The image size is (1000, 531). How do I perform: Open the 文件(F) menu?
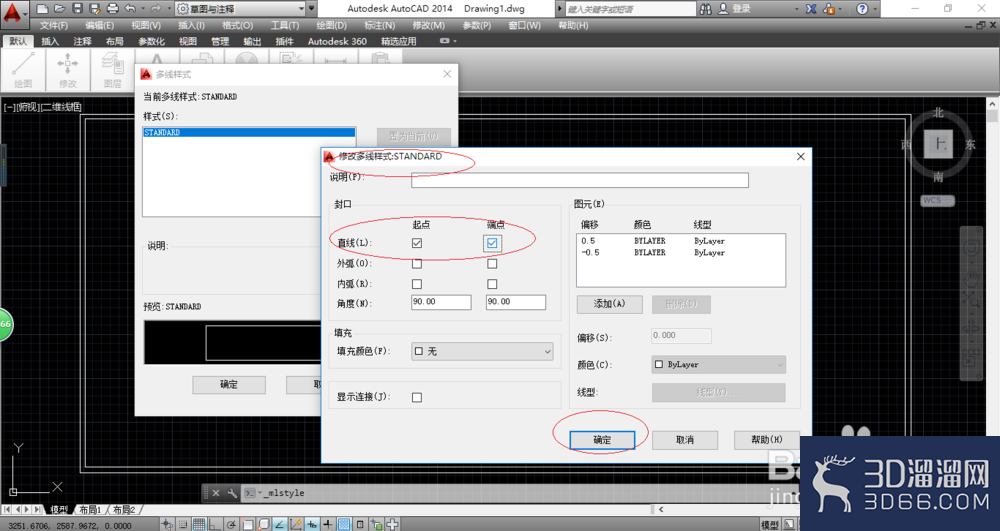[x=54, y=25]
